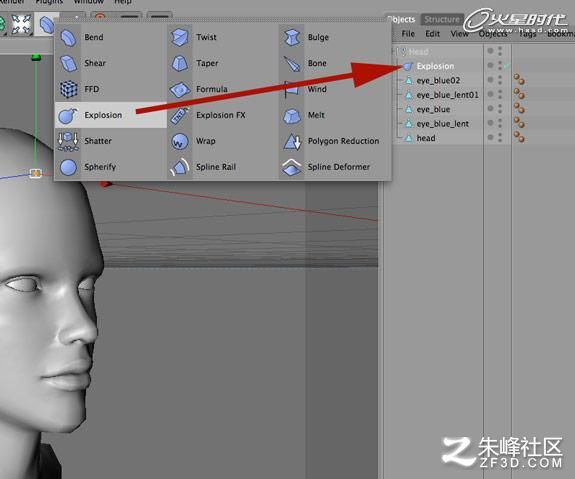The height and width of the screenshot is (479, 575).
Task: Select eye_blue_lent01 texture tag
Action: (x=519, y=94)
